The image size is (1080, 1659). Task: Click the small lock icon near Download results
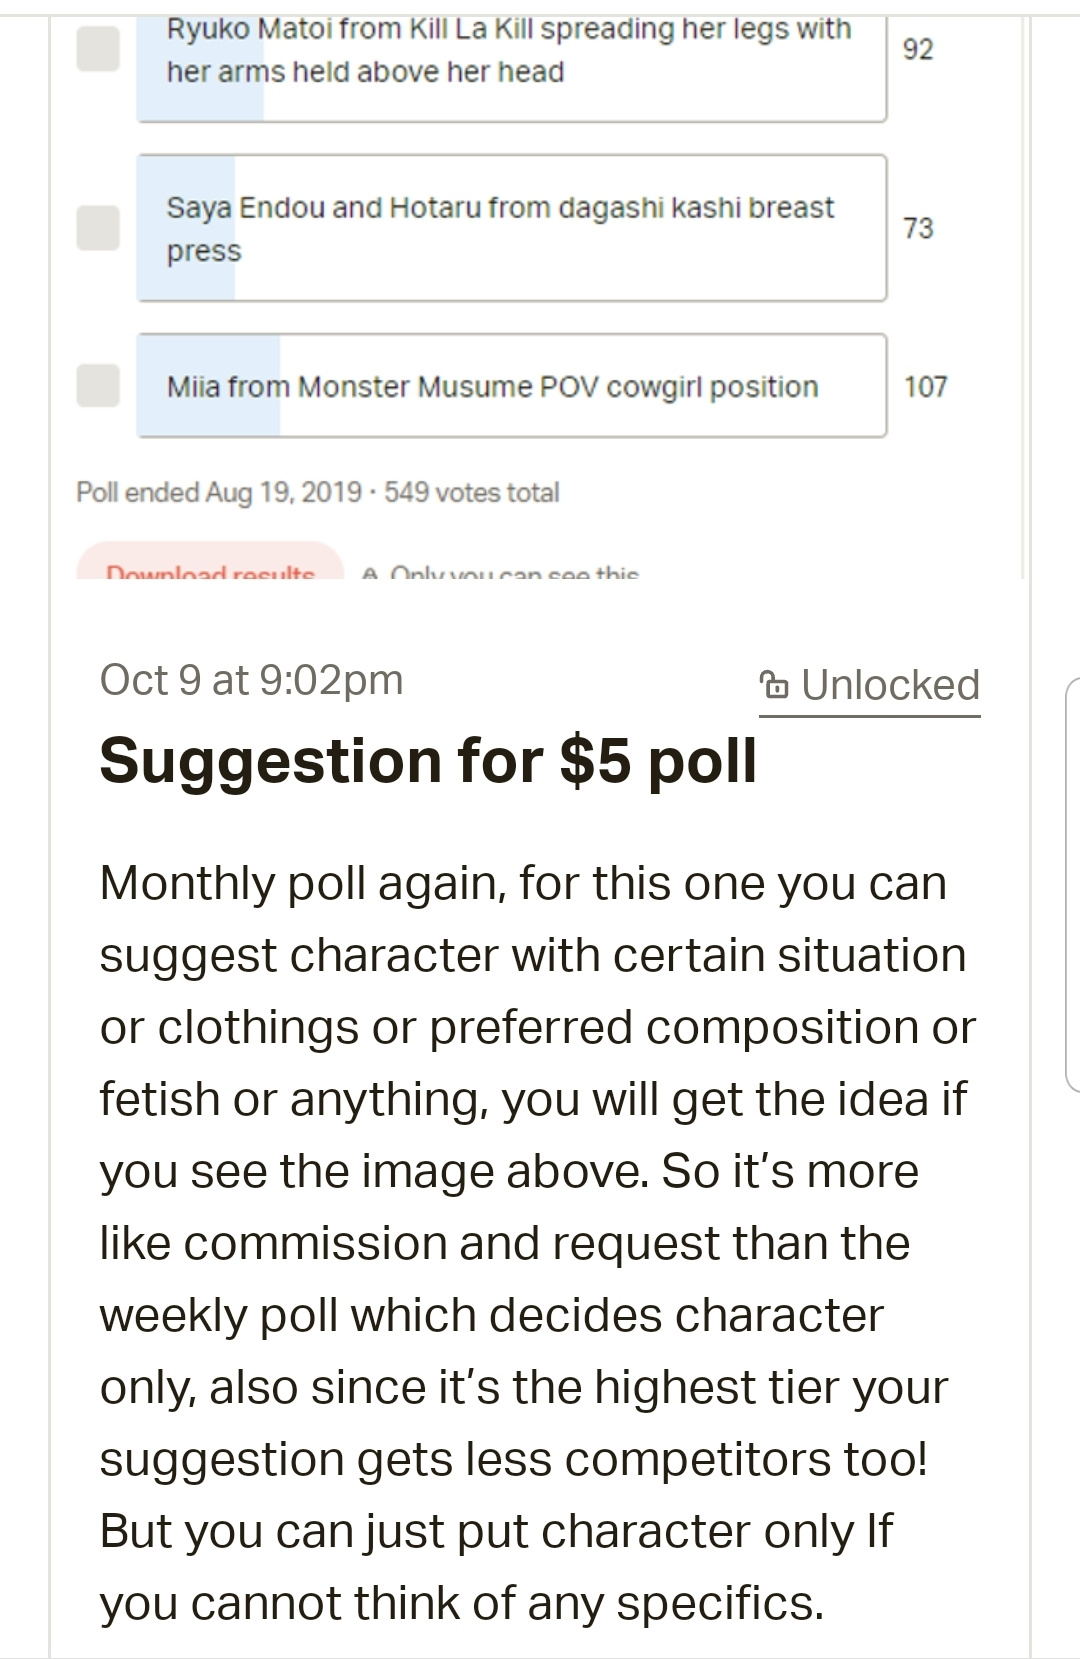(x=371, y=574)
